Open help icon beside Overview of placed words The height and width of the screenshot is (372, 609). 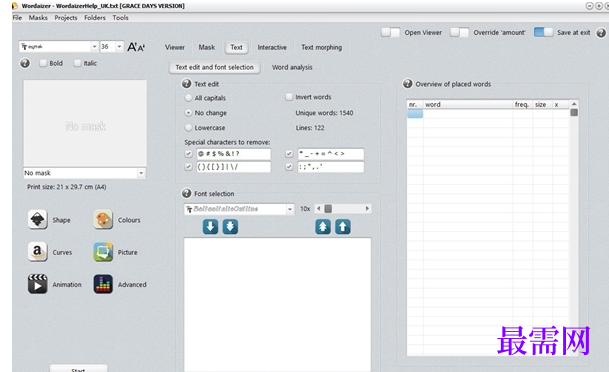407,83
